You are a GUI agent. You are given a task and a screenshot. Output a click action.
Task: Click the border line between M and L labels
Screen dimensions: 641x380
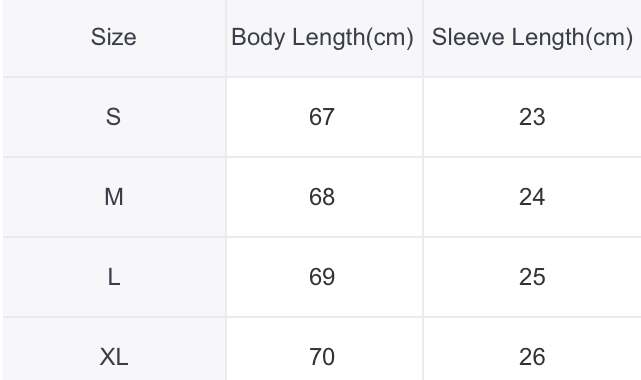pyautogui.click(x=114, y=237)
